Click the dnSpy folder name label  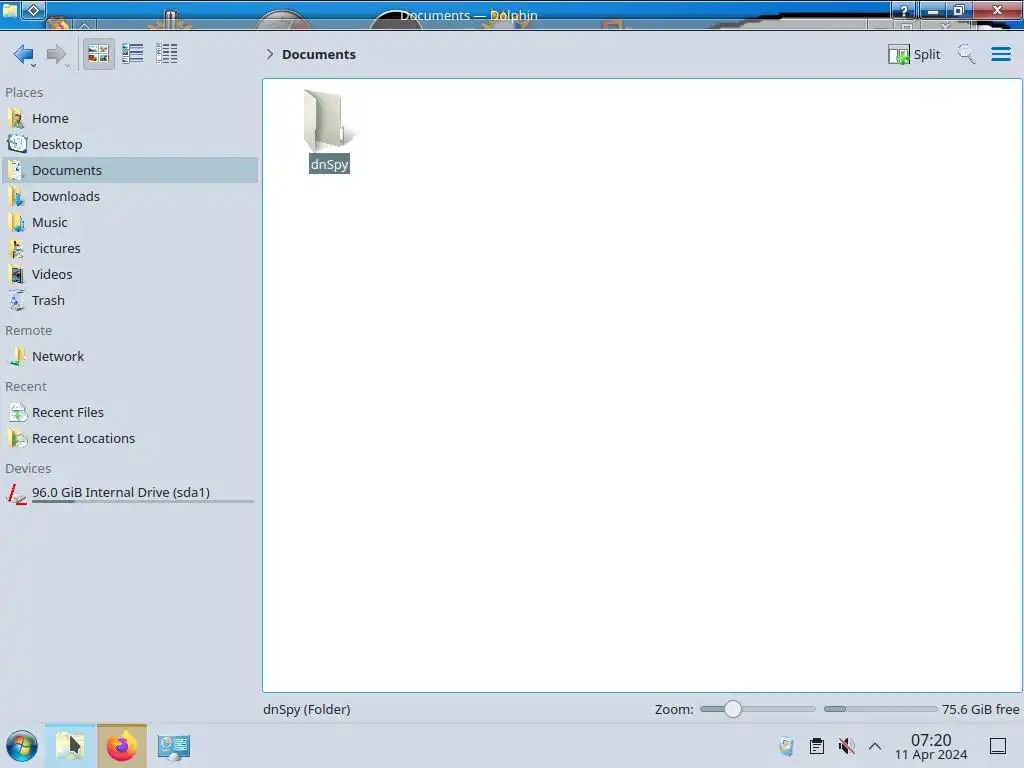[329, 164]
